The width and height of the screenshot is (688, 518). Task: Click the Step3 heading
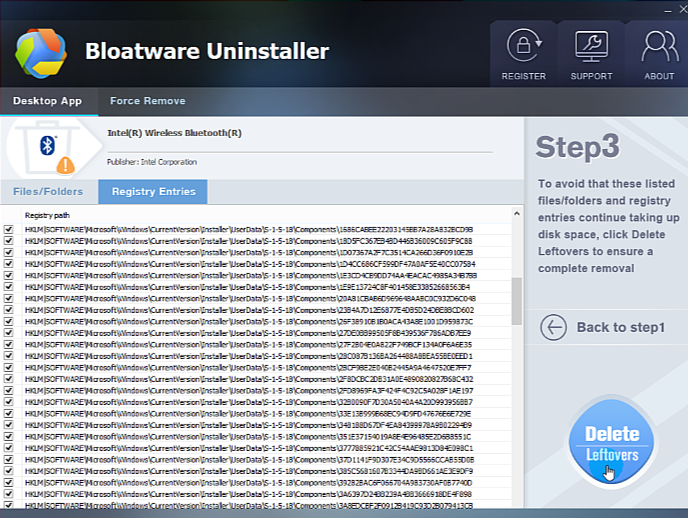[577, 146]
